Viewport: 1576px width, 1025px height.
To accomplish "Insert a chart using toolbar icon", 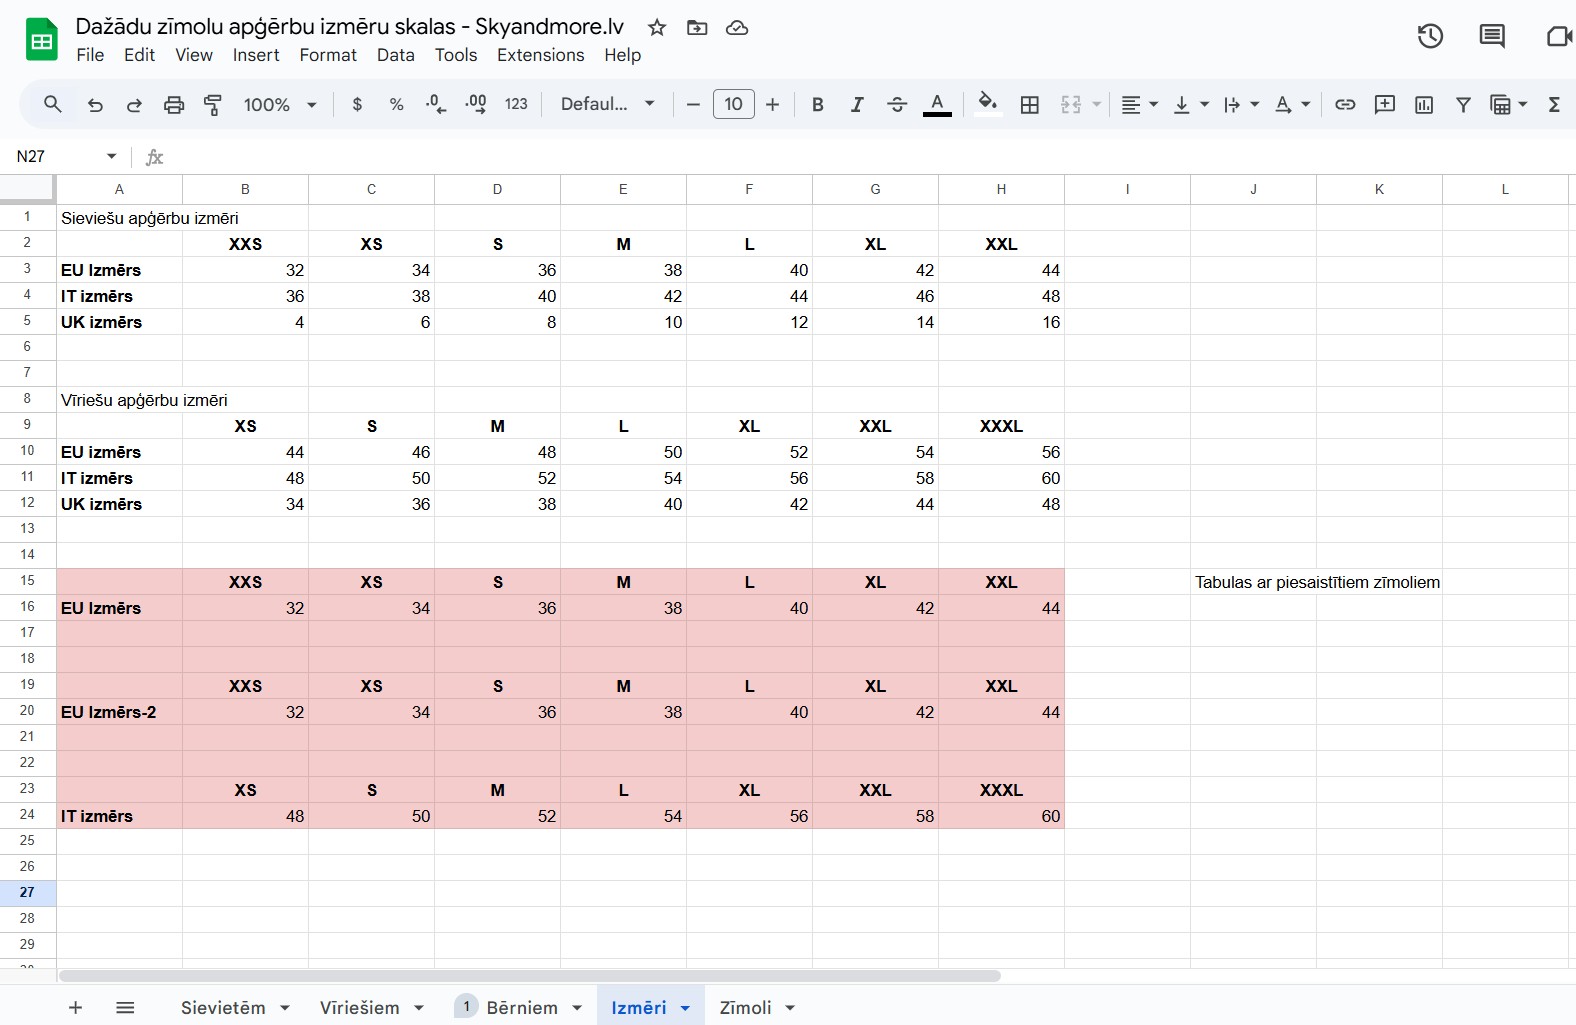I will (1424, 104).
